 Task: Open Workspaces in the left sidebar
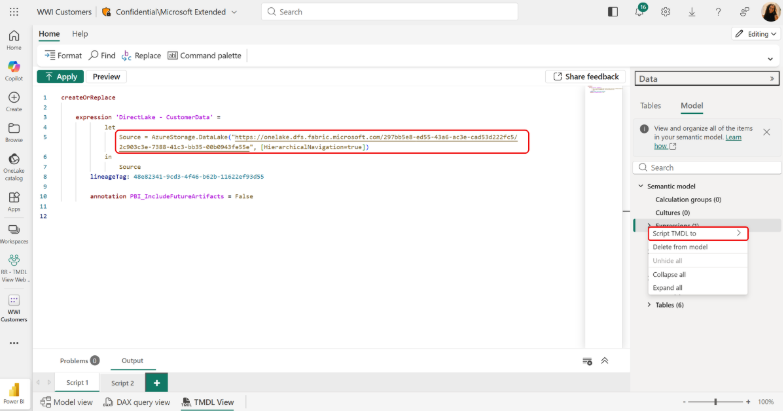(x=14, y=234)
